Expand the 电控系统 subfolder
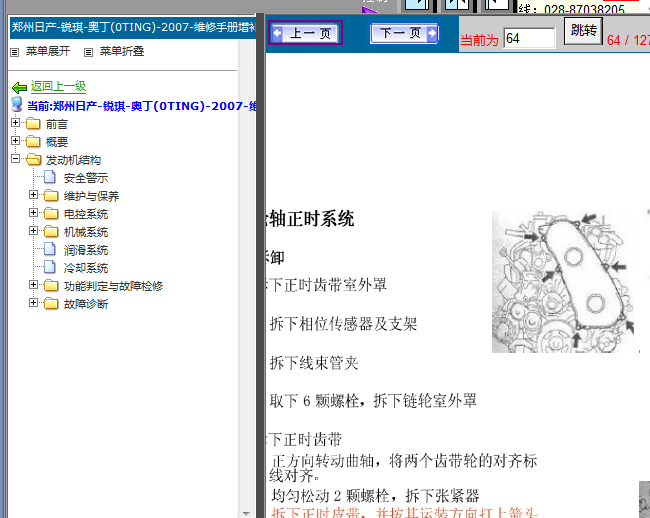This screenshot has width=650, height=518. (x=34, y=213)
